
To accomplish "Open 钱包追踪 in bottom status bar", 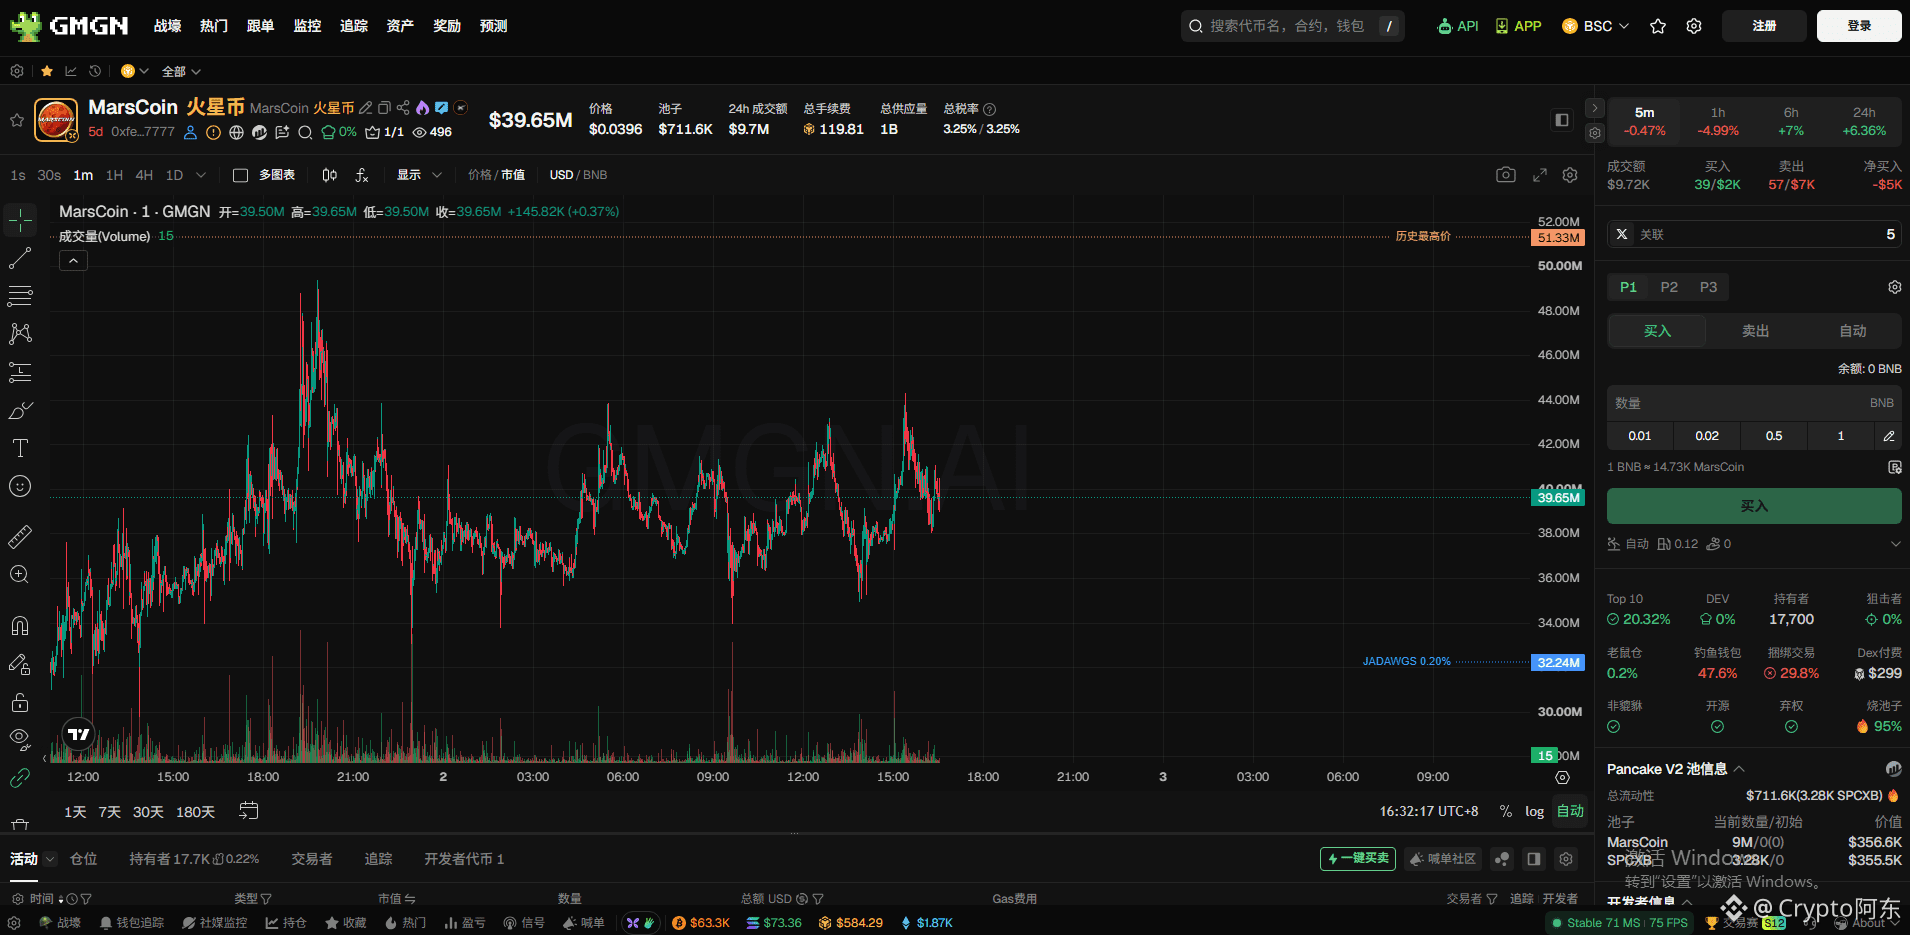I will click(x=132, y=923).
